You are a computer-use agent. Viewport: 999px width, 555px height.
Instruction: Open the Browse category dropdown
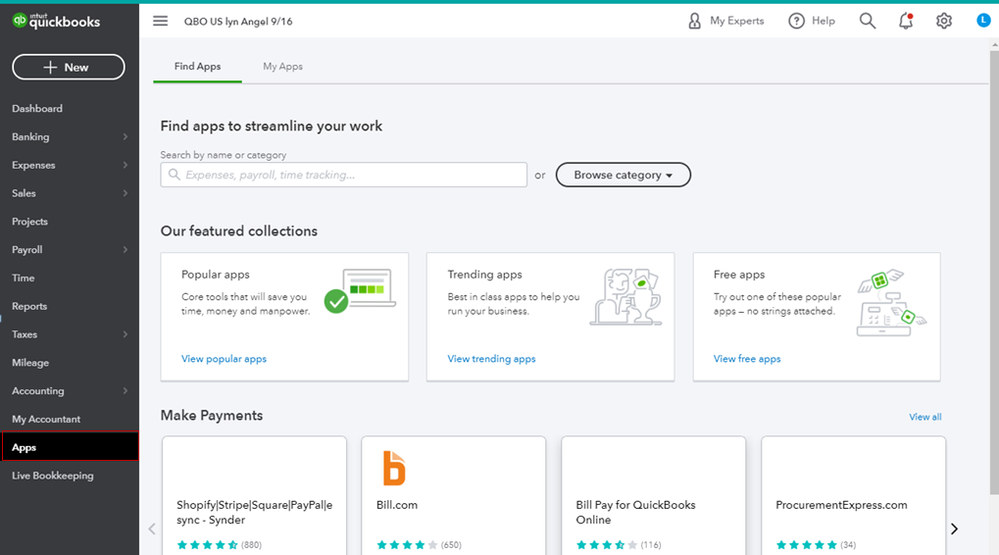click(x=623, y=175)
